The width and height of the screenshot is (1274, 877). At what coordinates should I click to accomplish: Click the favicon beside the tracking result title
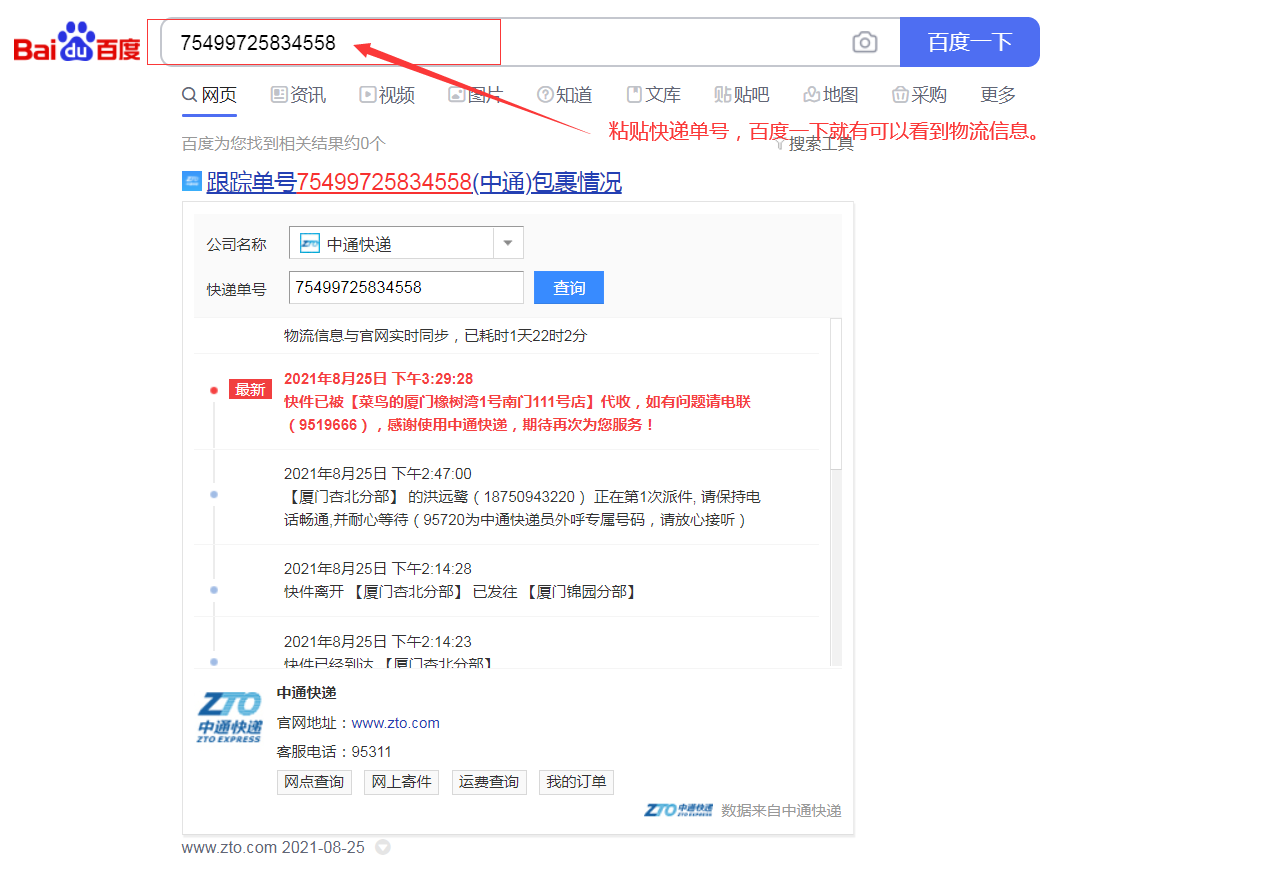tap(191, 181)
